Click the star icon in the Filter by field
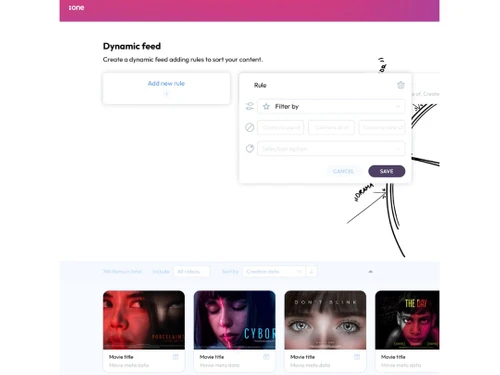The height and width of the screenshot is (375, 500). pyautogui.click(x=266, y=106)
